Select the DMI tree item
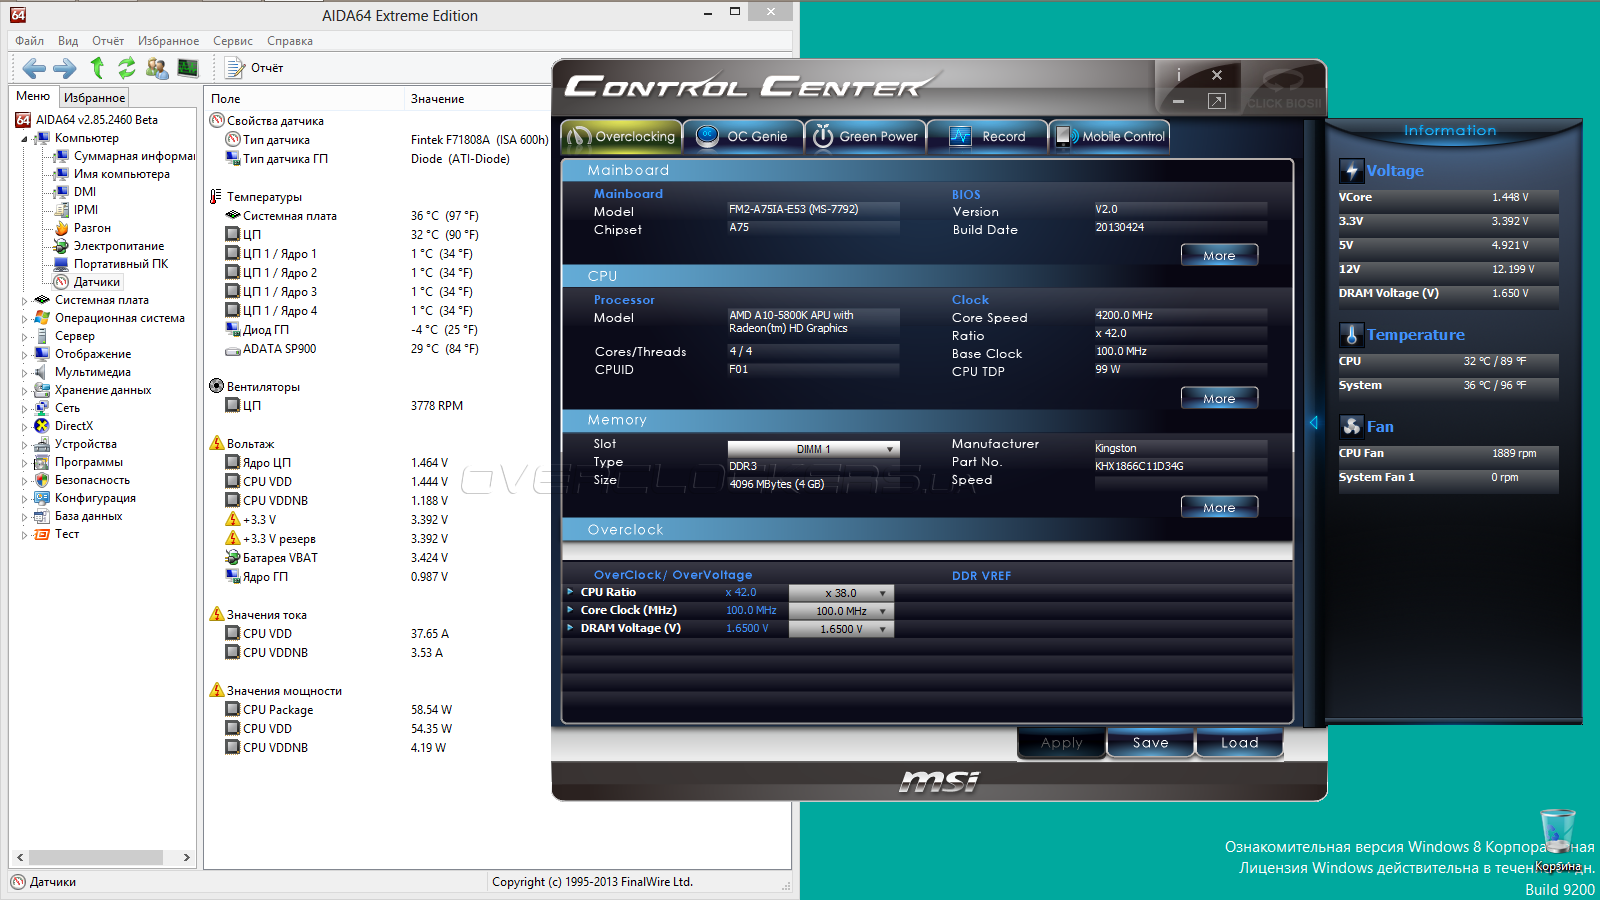 75,192
